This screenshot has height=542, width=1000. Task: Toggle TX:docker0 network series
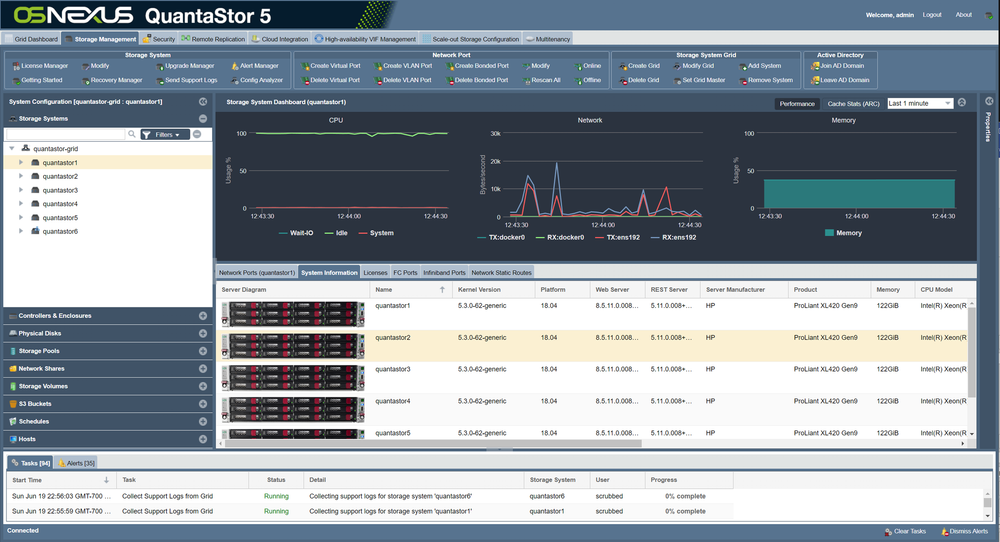click(x=501, y=238)
